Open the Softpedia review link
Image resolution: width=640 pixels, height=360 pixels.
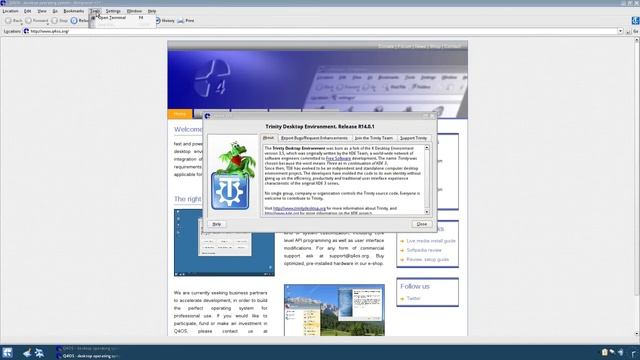(424, 250)
